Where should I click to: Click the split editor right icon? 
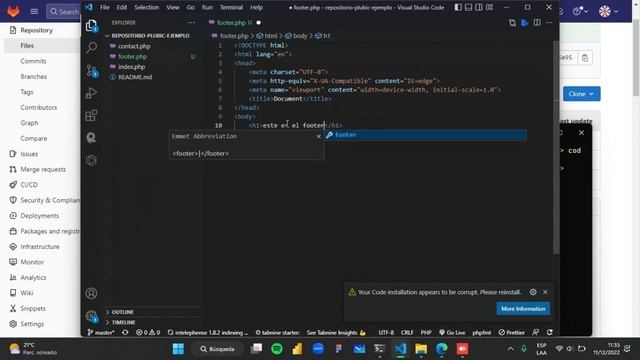(x=537, y=22)
